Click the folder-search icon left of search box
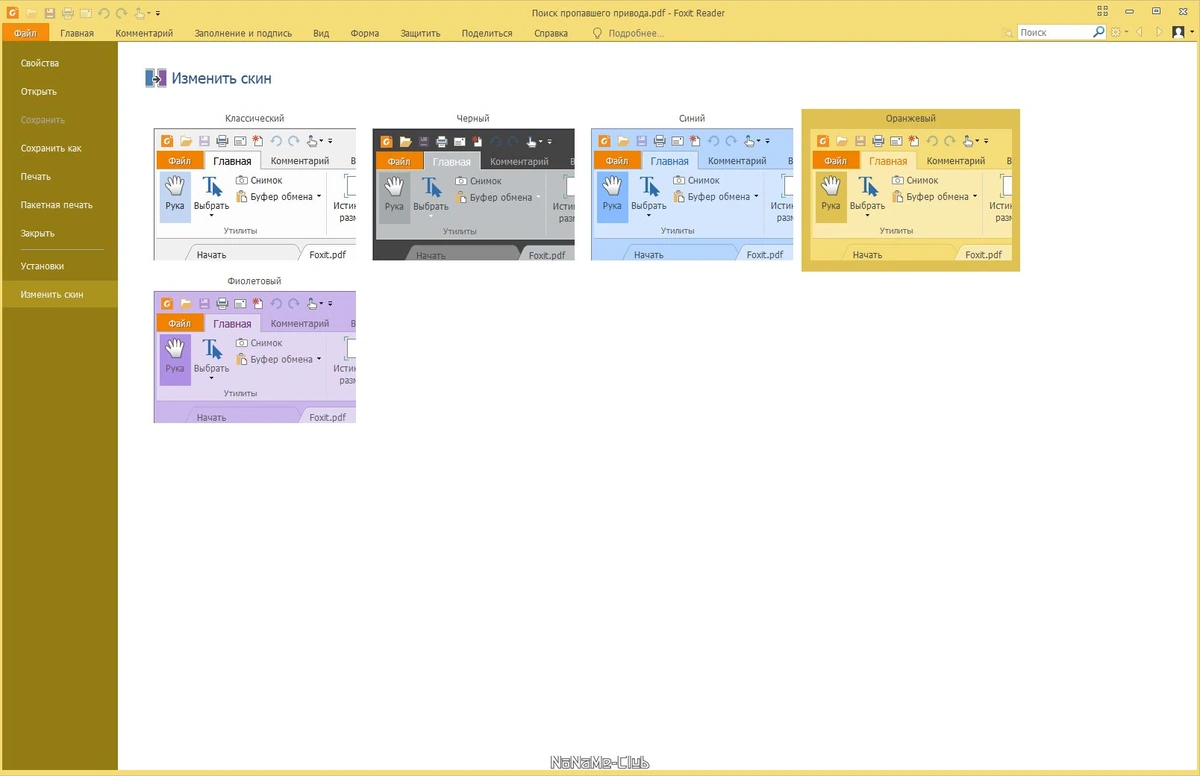Screen dimensions: 1200x776 (x=1008, y=33)
